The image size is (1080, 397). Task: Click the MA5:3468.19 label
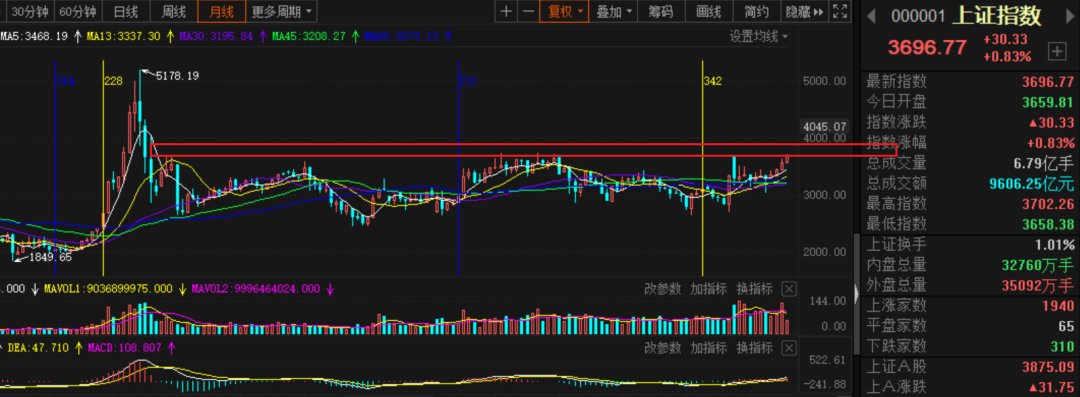tap(34, 36)
